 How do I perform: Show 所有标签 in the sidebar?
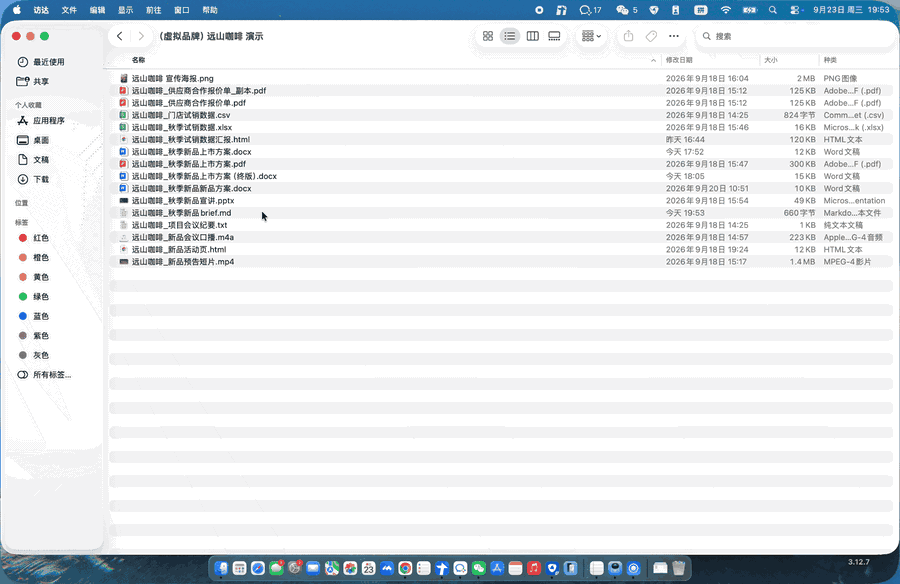point(44,375)
